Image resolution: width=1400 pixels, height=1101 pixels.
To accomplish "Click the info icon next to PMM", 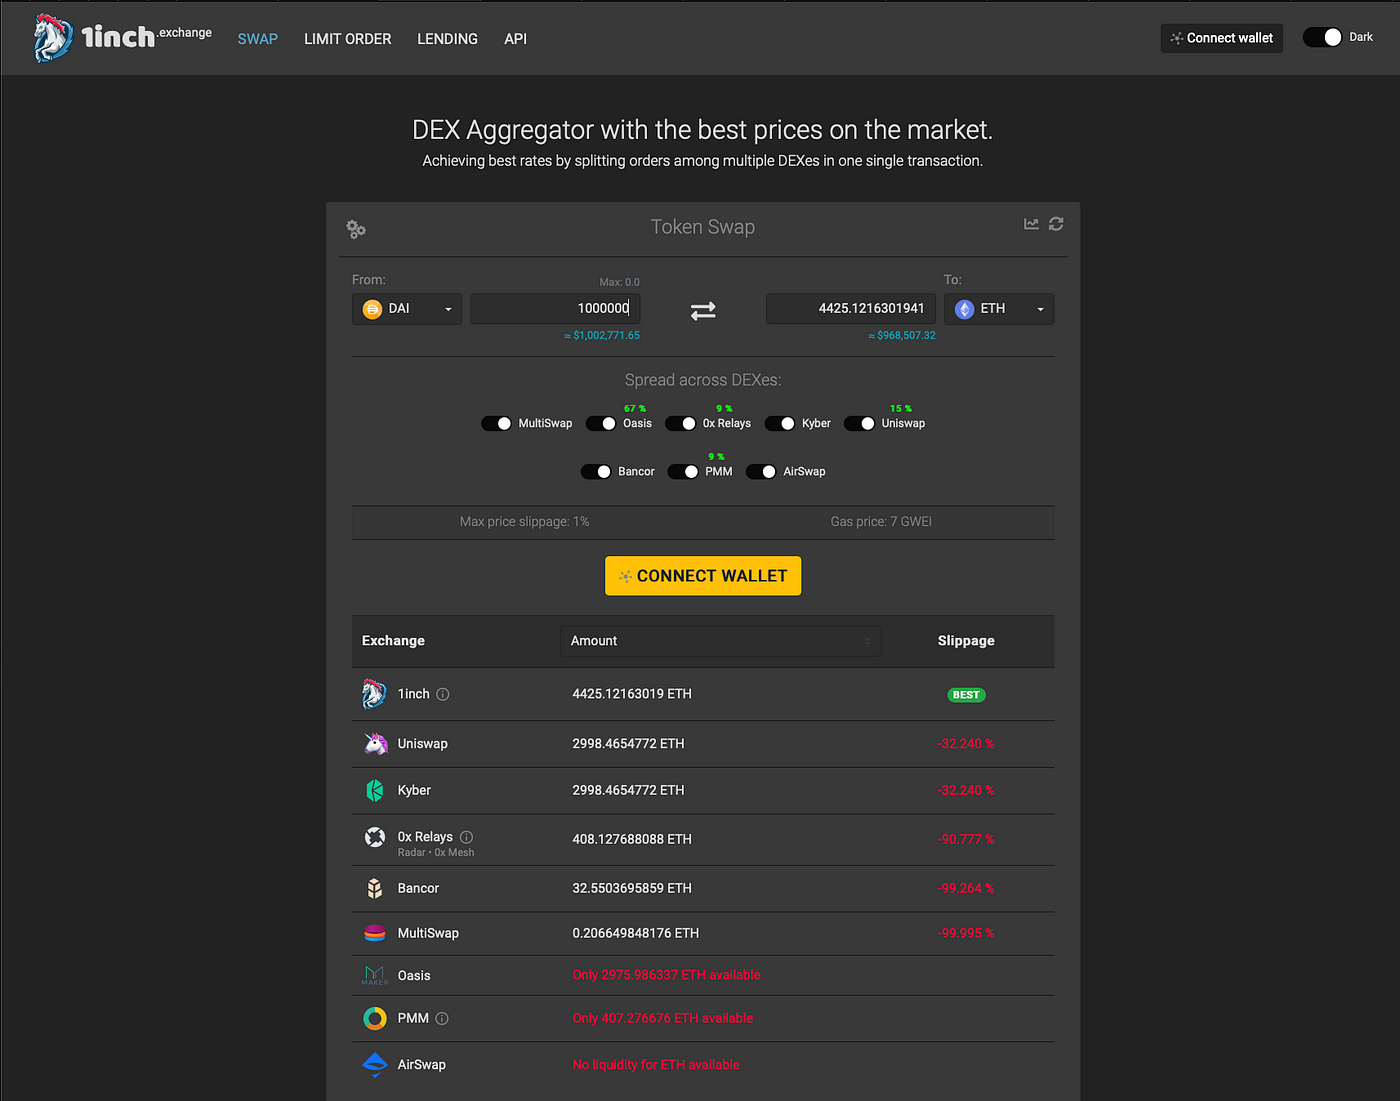I will coord(442,1018).
